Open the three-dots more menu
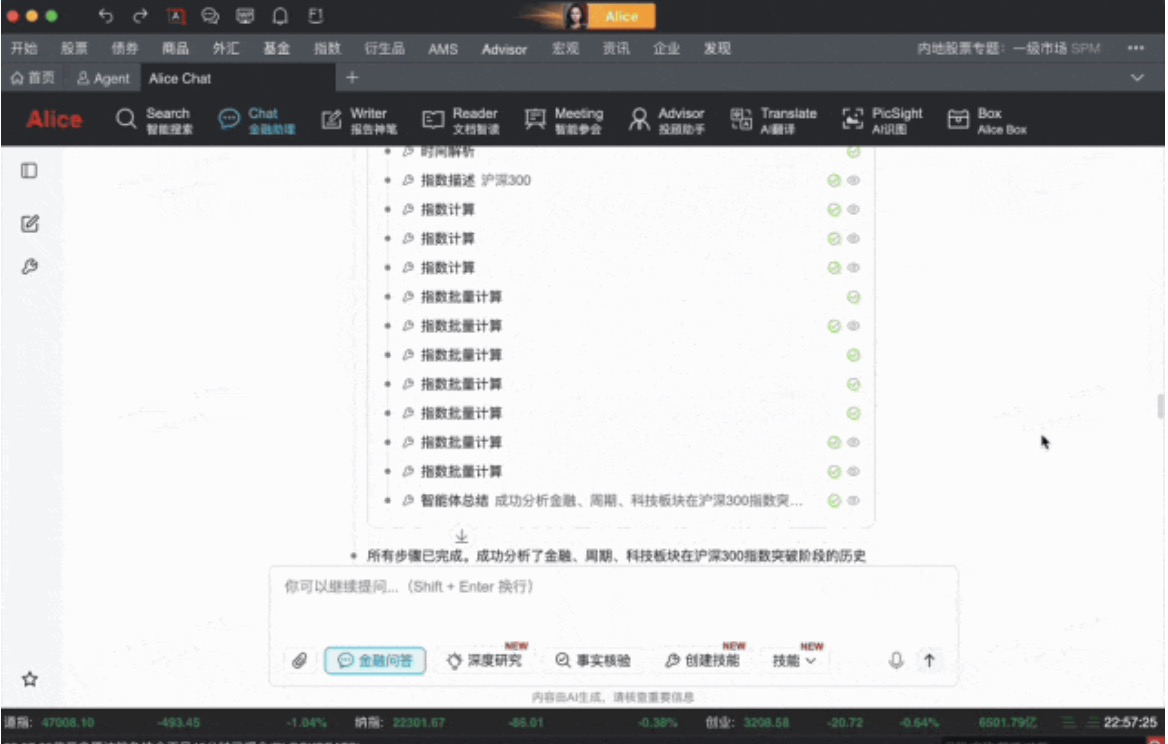Viewport: 1168px width, 744px height. coord(1135,48)
